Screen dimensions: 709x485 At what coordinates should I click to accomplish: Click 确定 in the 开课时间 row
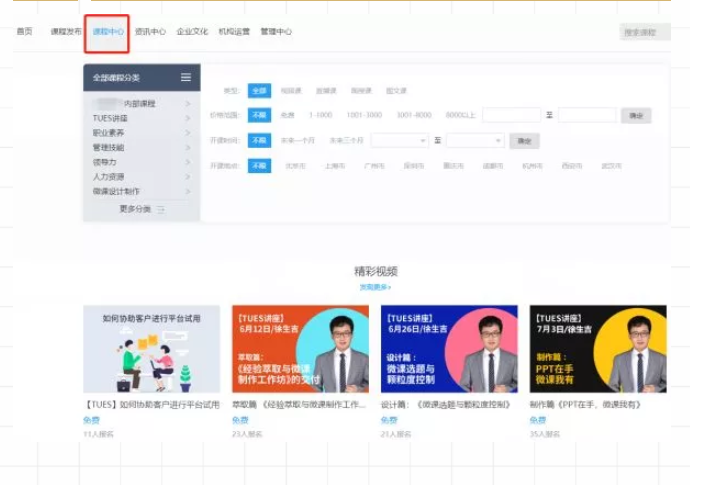(x=525, y=141)
